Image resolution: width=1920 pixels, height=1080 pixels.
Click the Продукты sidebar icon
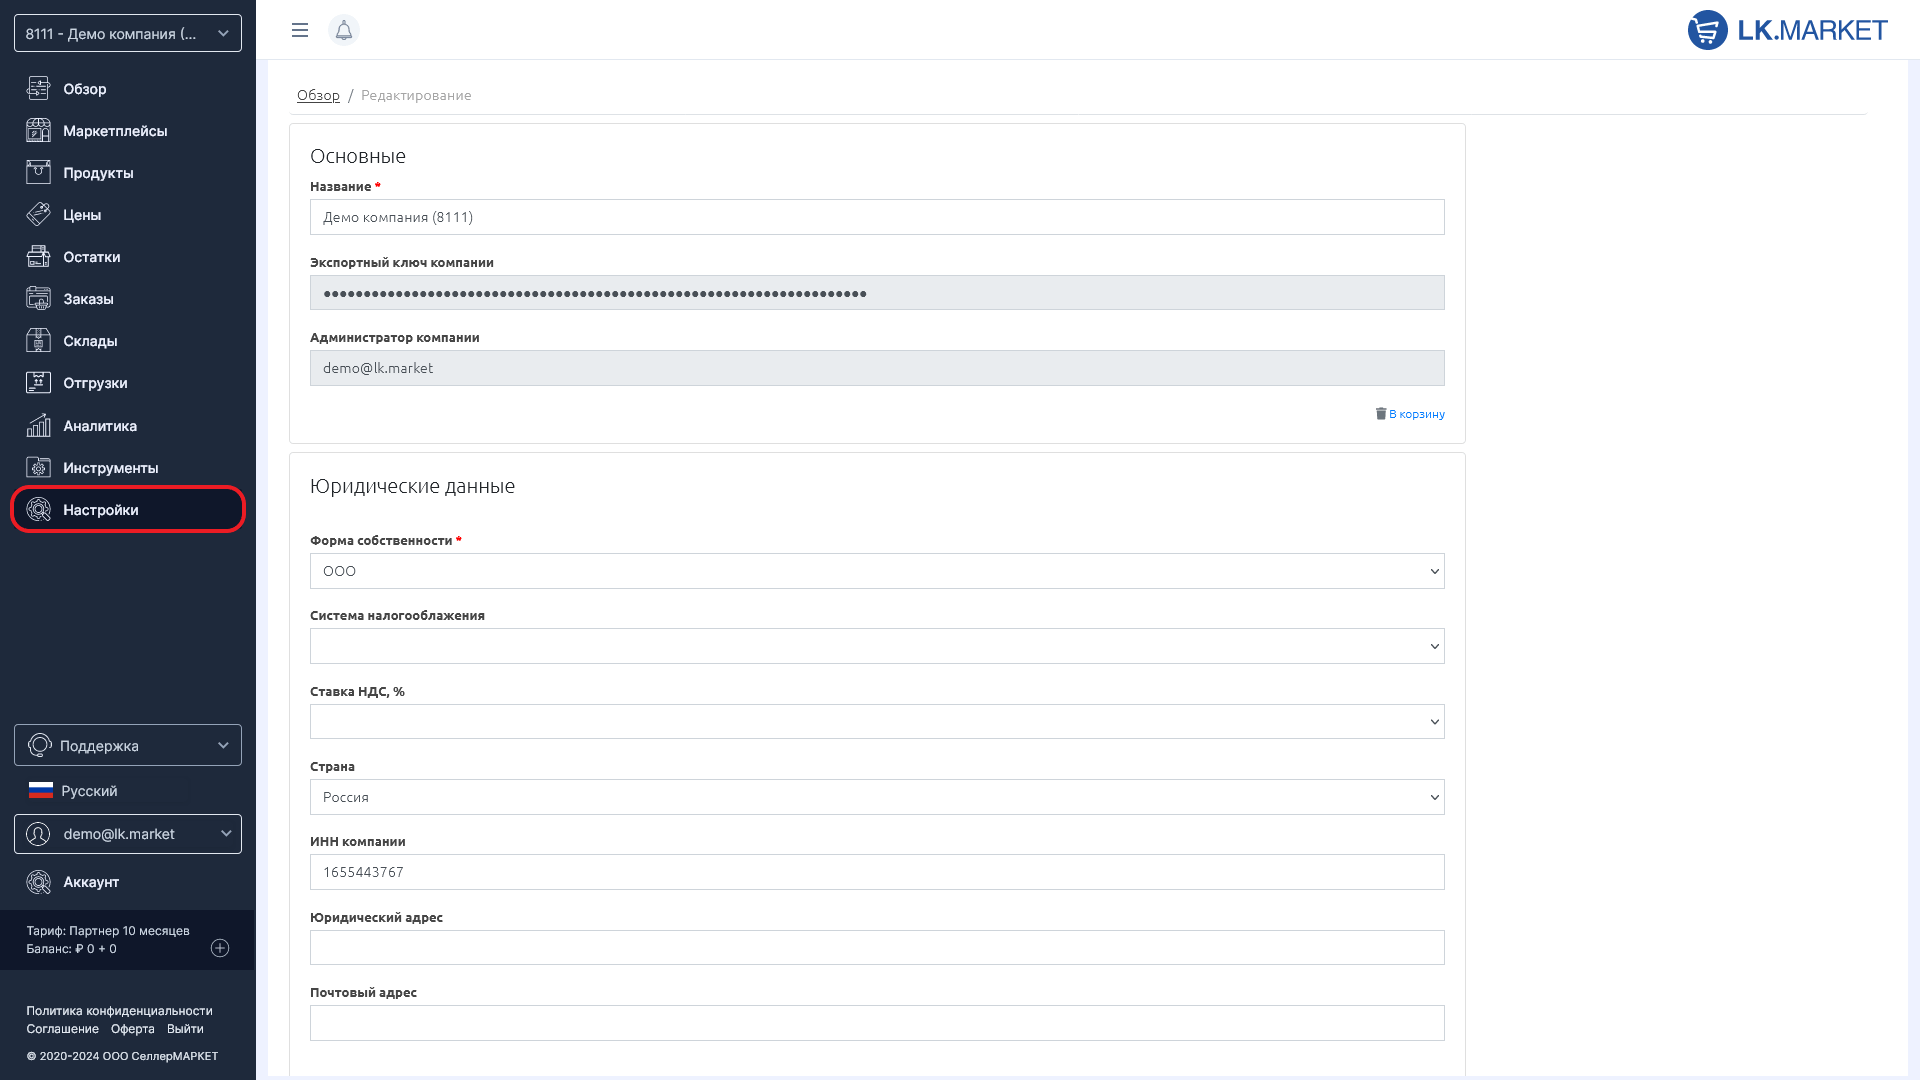coord(38,173)
